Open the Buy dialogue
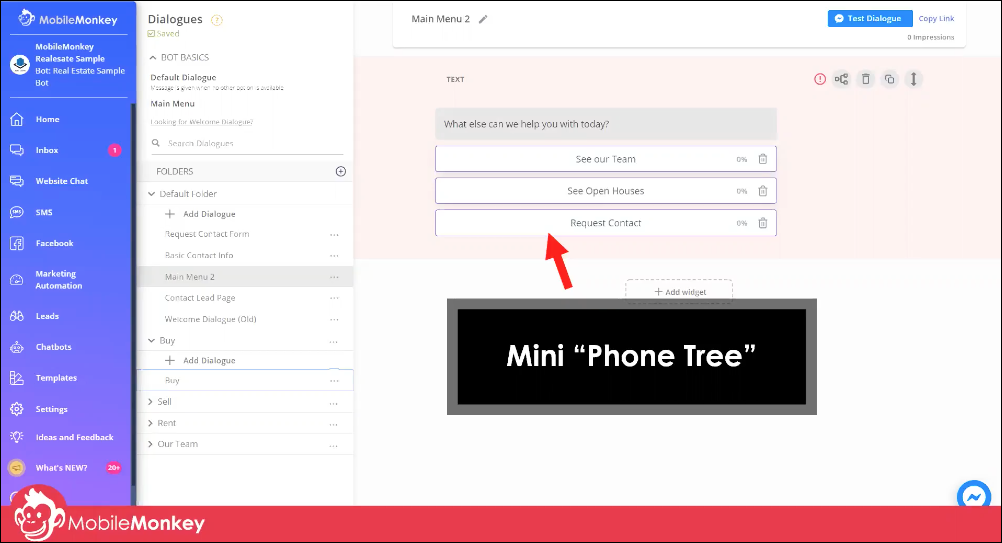This screenshot has height=543, width=1002. pos(172,381)
